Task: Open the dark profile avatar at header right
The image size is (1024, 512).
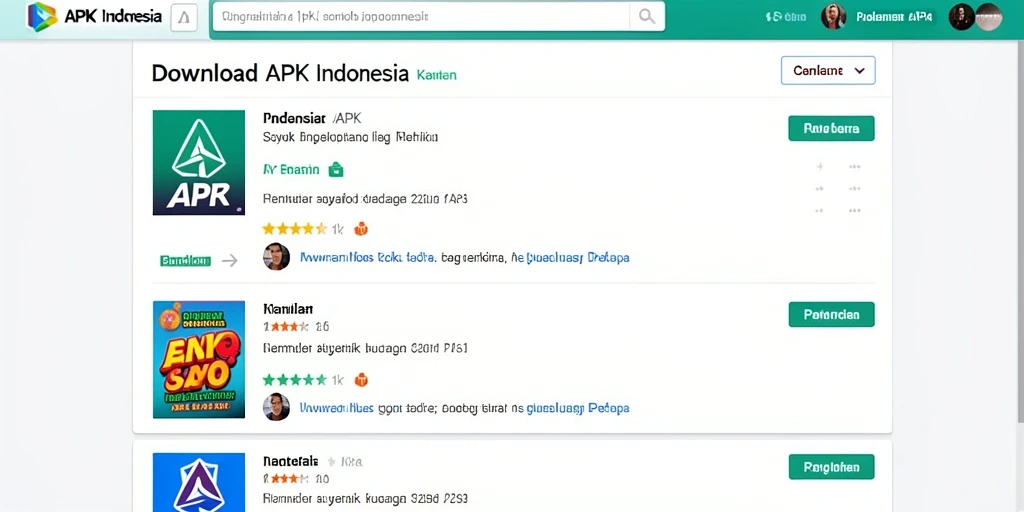Action: pos(961,17)
